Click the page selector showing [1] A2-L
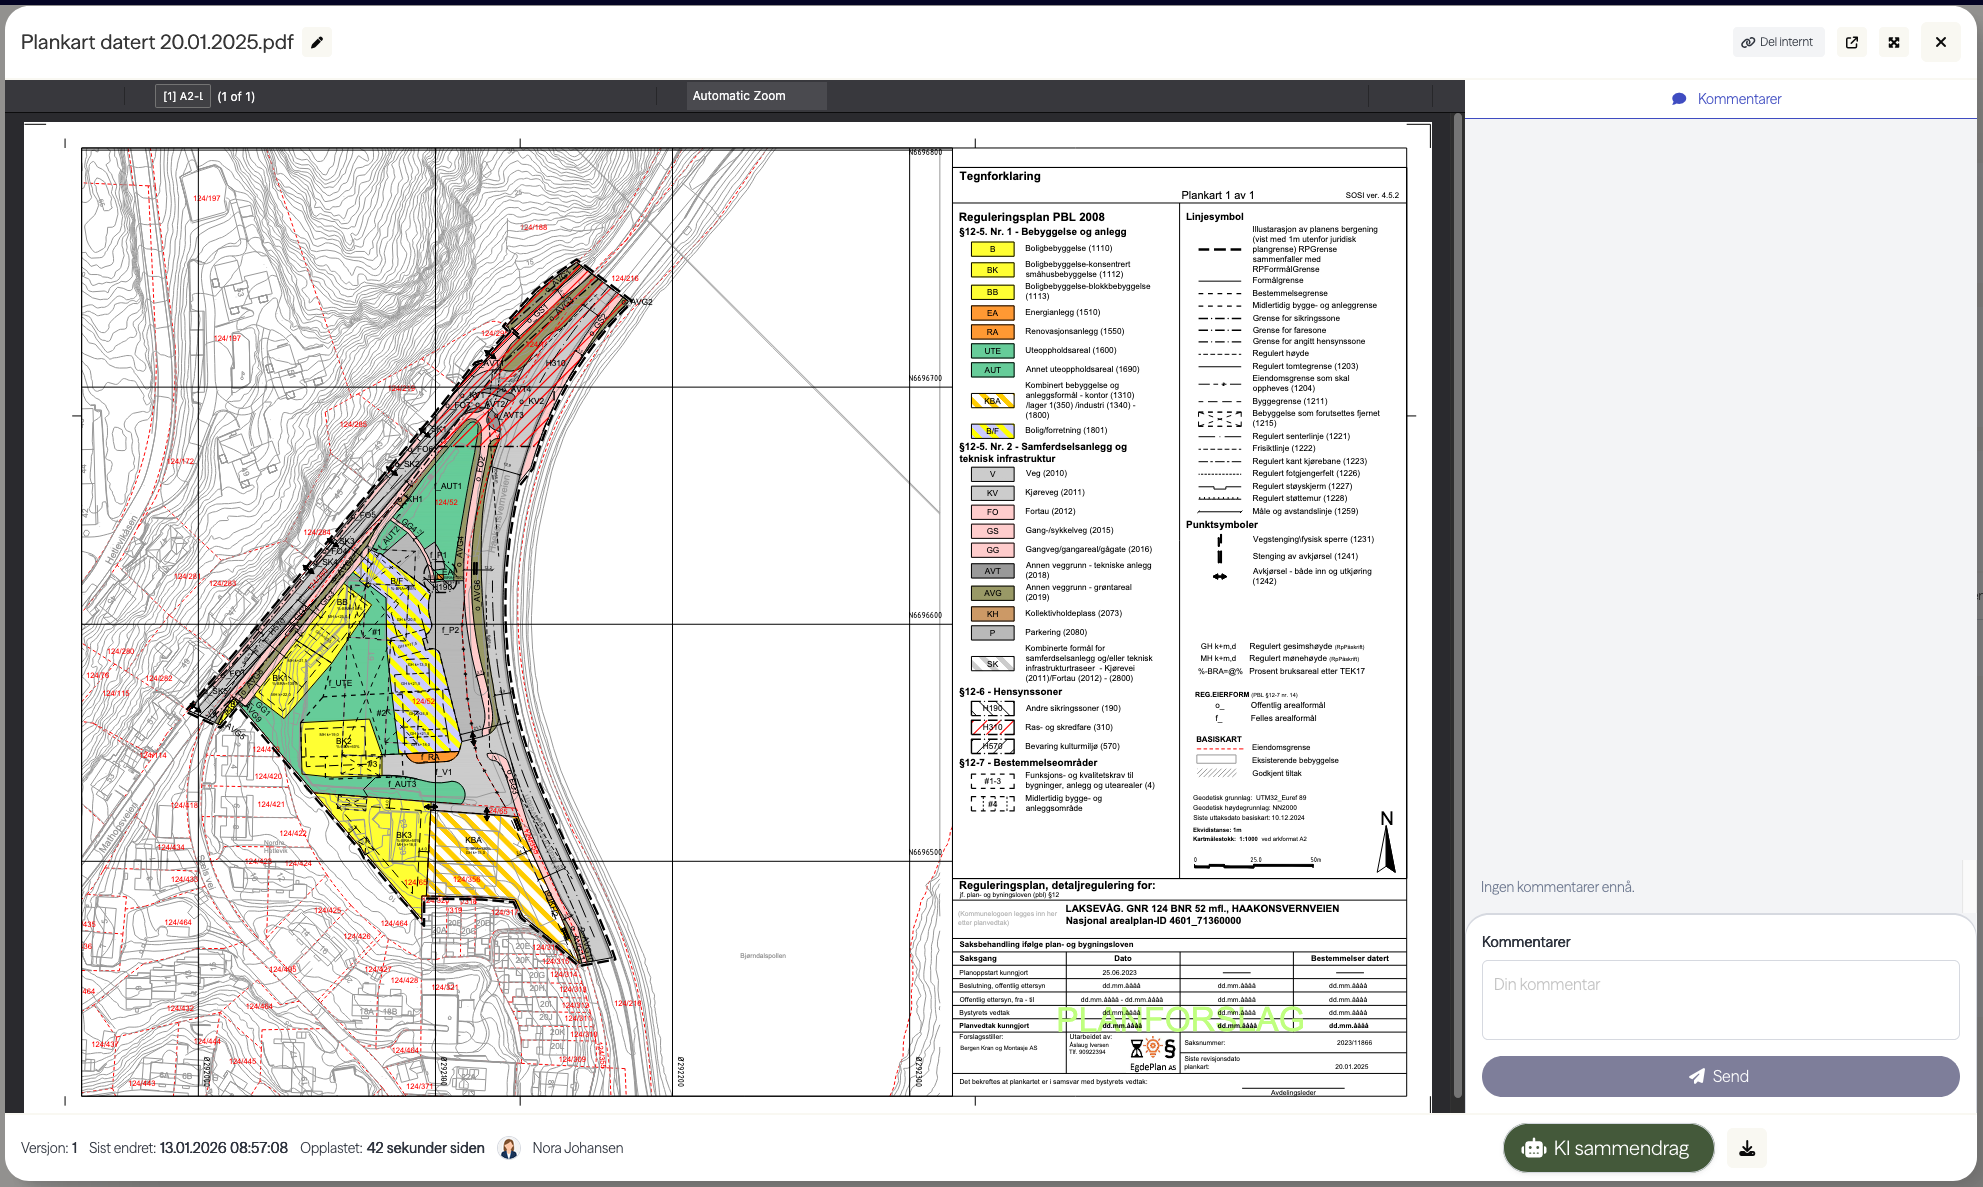 click(183, 96)
